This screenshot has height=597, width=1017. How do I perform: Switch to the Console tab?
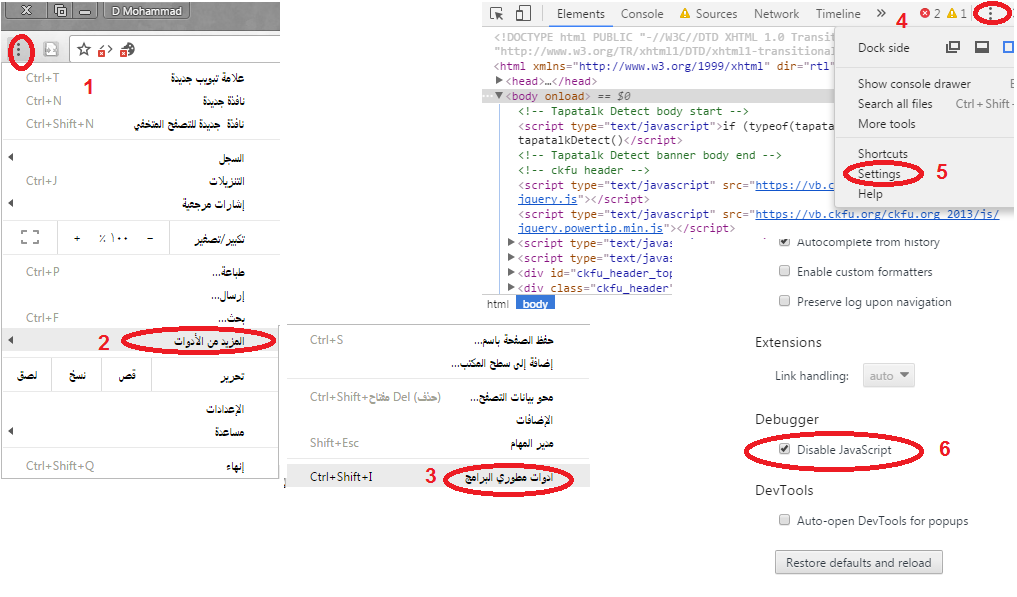[642, 14]
